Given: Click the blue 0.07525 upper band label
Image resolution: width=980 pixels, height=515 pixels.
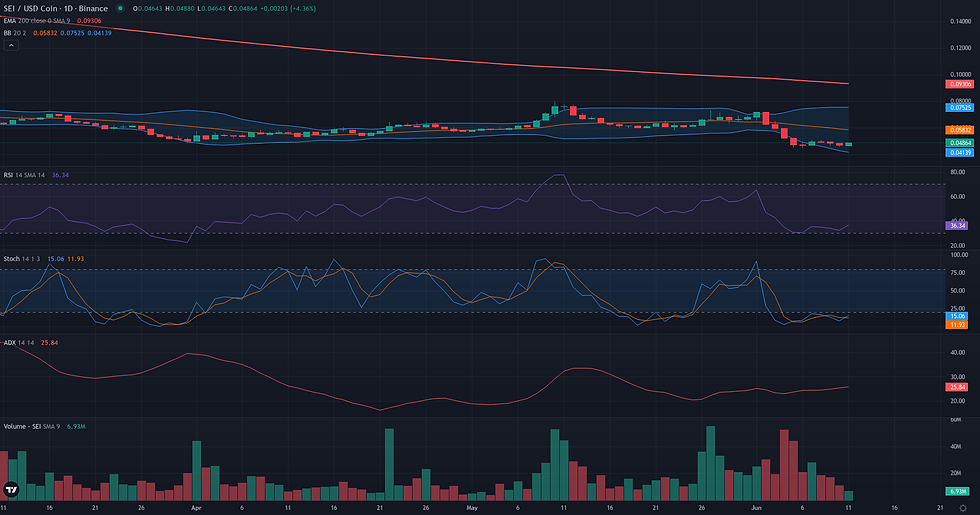Looking at the screenshot, I should pos(959,108).
